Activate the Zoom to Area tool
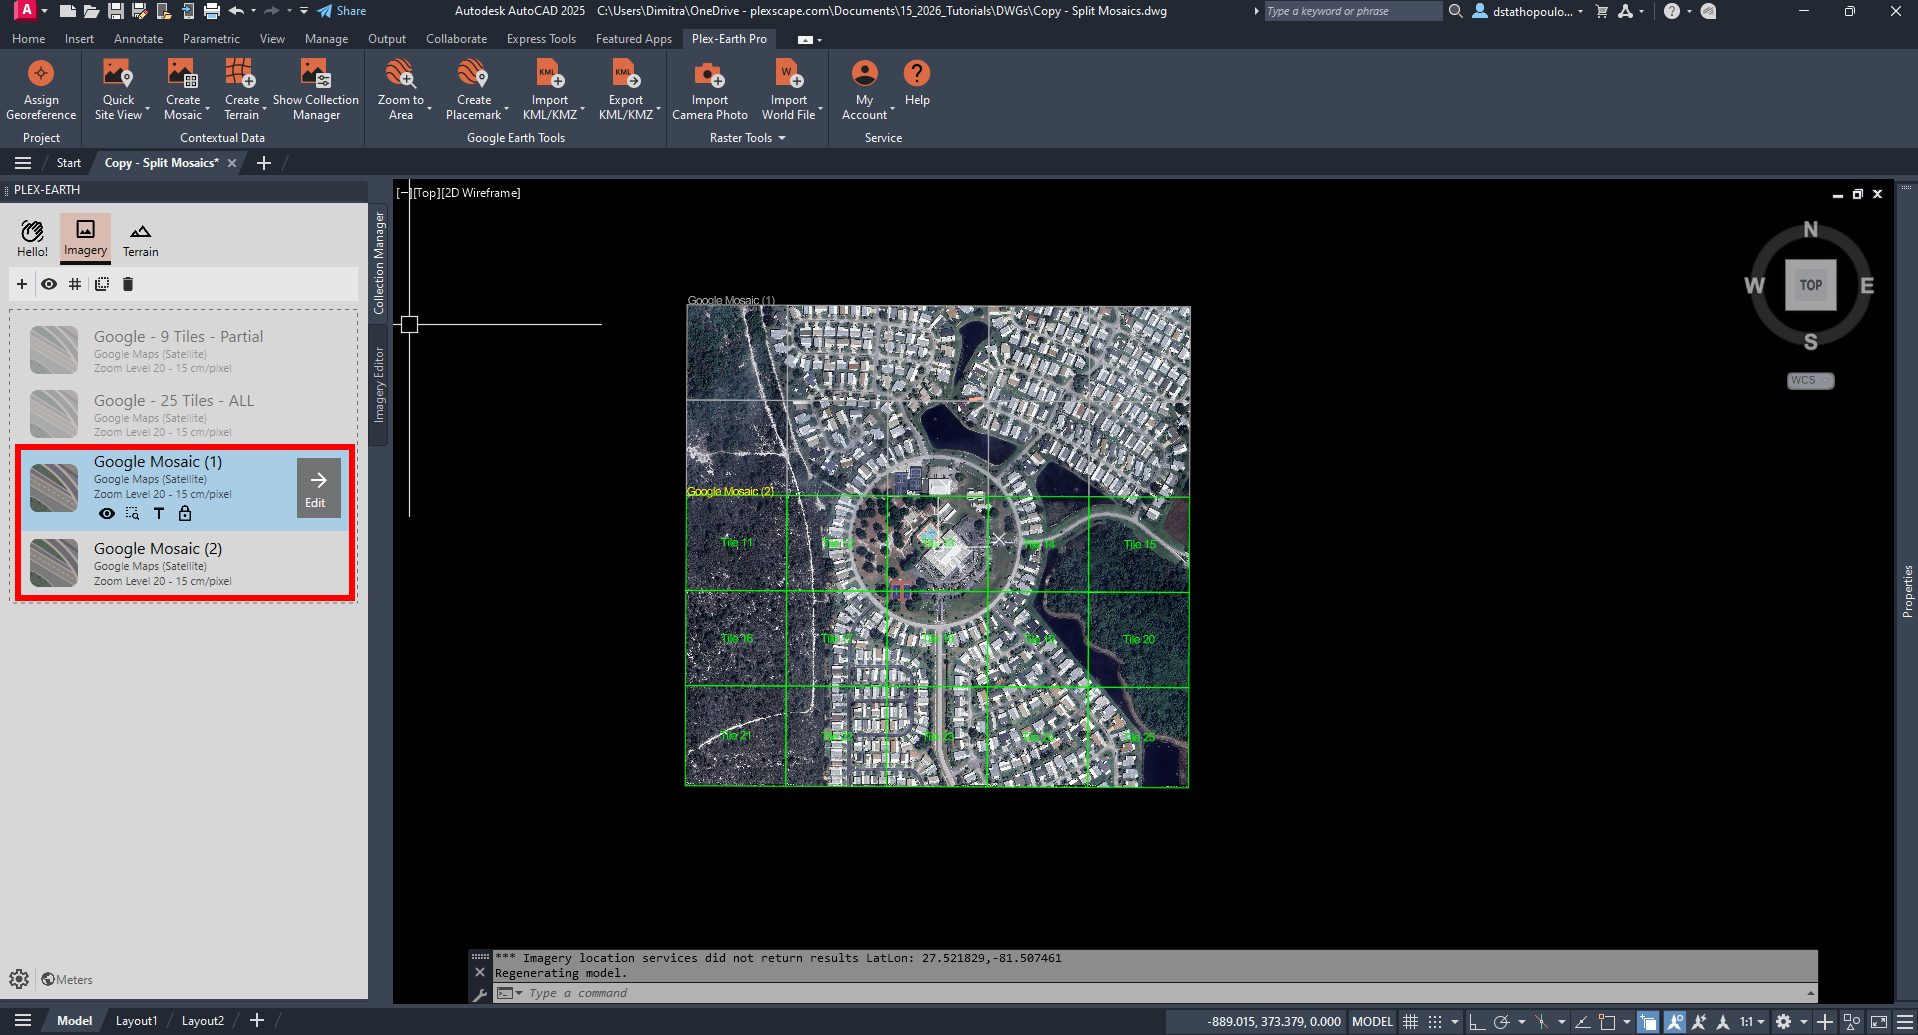Viewport: 1918px width, 1035px height. point(401,88)
